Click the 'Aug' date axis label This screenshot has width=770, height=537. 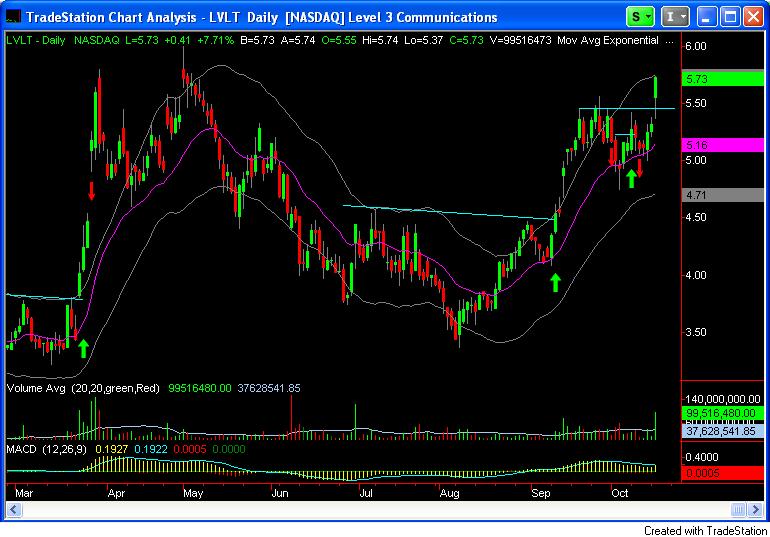click(449, 493)
